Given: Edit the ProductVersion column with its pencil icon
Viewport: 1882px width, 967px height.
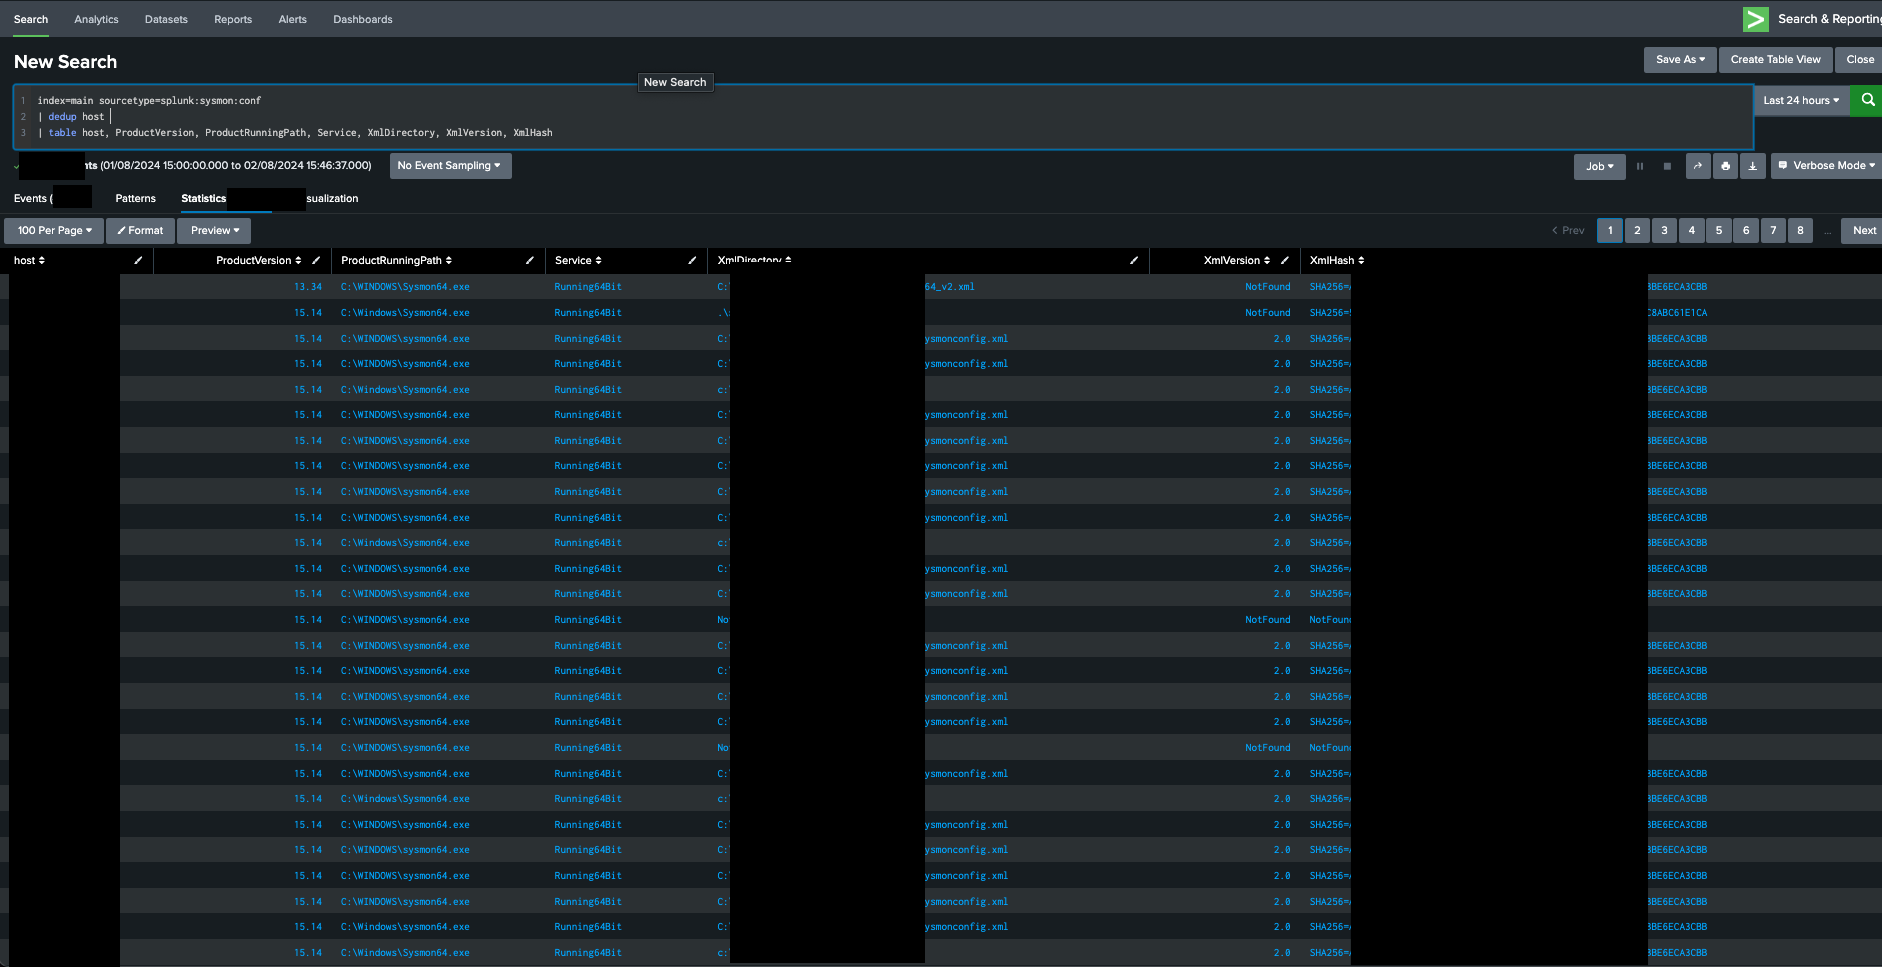Looking at the screenshot, I should point(316,260).
